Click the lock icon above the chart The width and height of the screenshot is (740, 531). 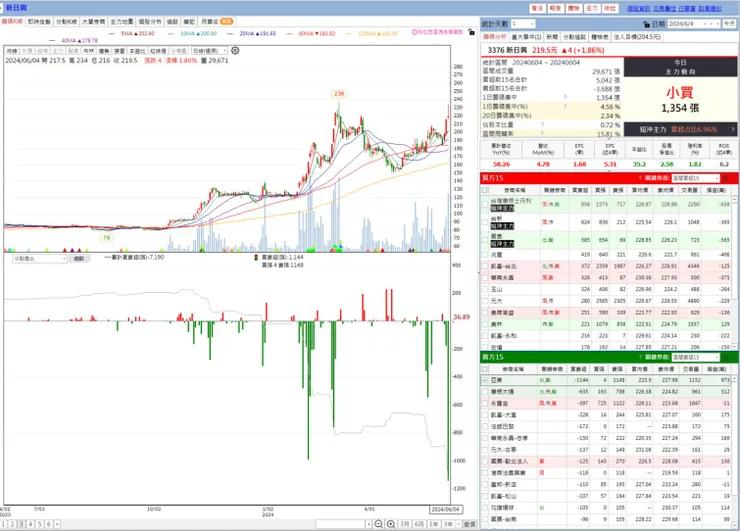471,32
